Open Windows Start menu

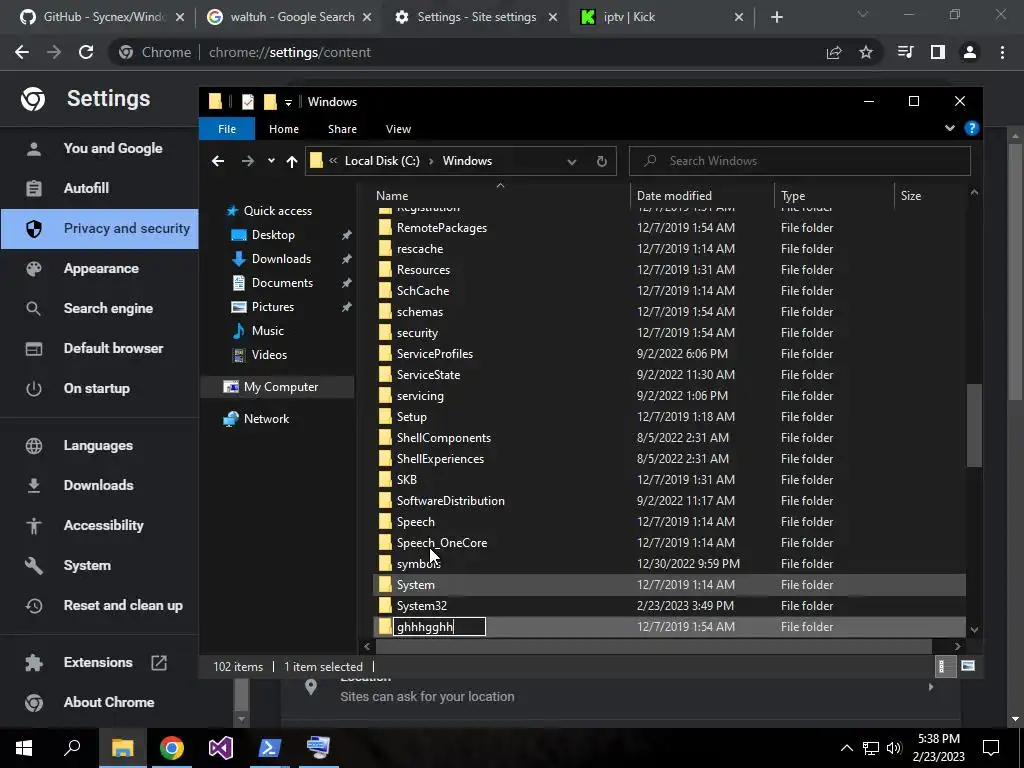24,748
